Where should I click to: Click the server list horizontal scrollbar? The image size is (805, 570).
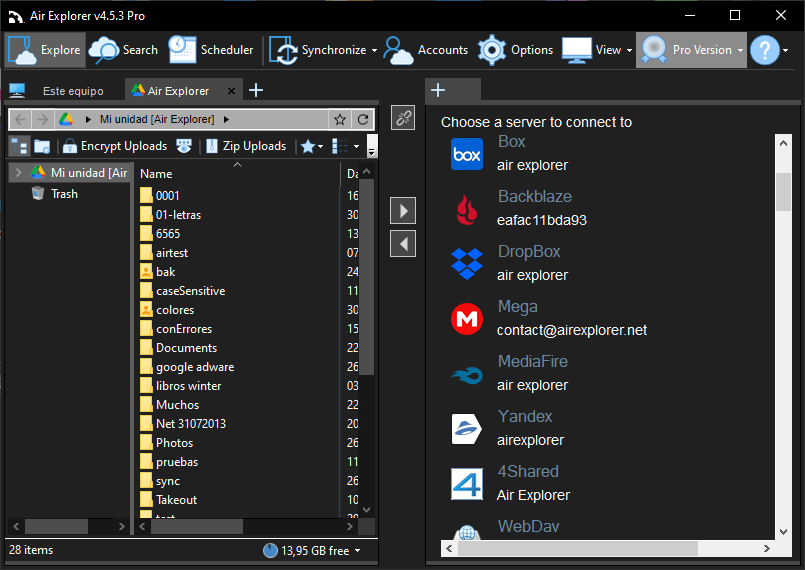578,548
